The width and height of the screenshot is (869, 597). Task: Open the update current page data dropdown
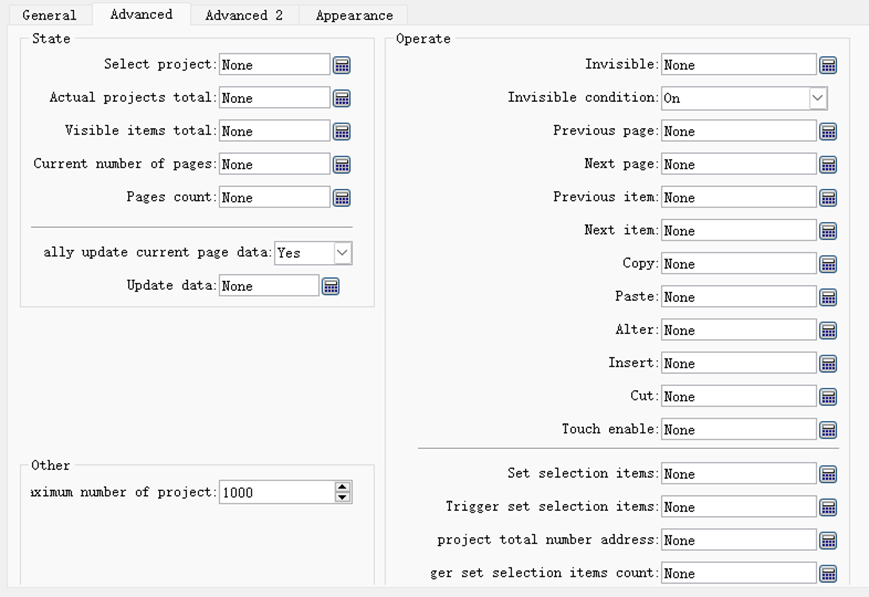click(341, 253)
